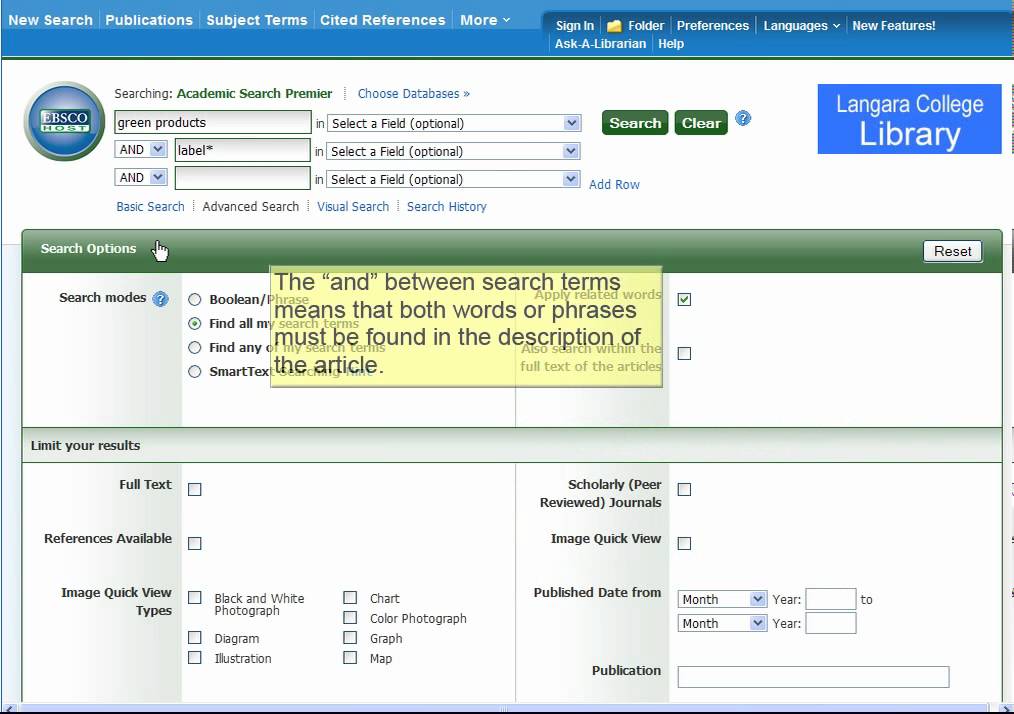Click the EBSCOhost logo icon
Image resolution: width=1014 pixels, height=714 pixels.
point(64,121)
